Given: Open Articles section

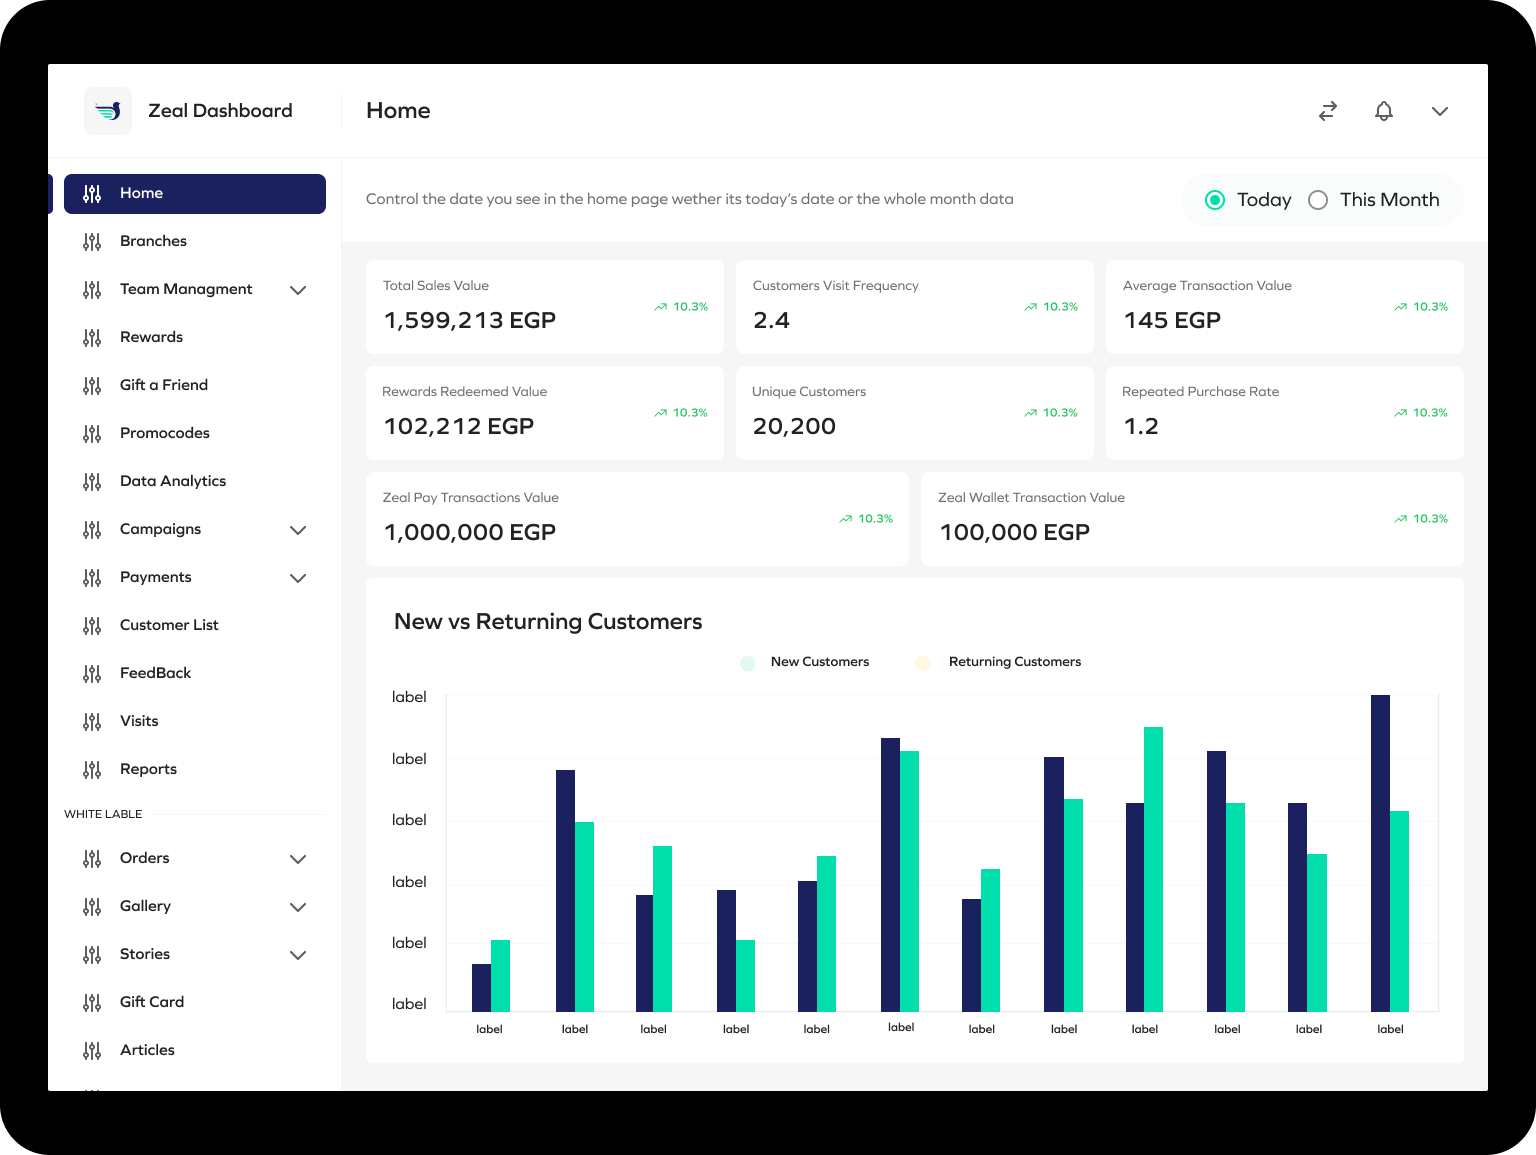Looking at the screenshot, I should pyautogui.click(x=195, y=1051).
